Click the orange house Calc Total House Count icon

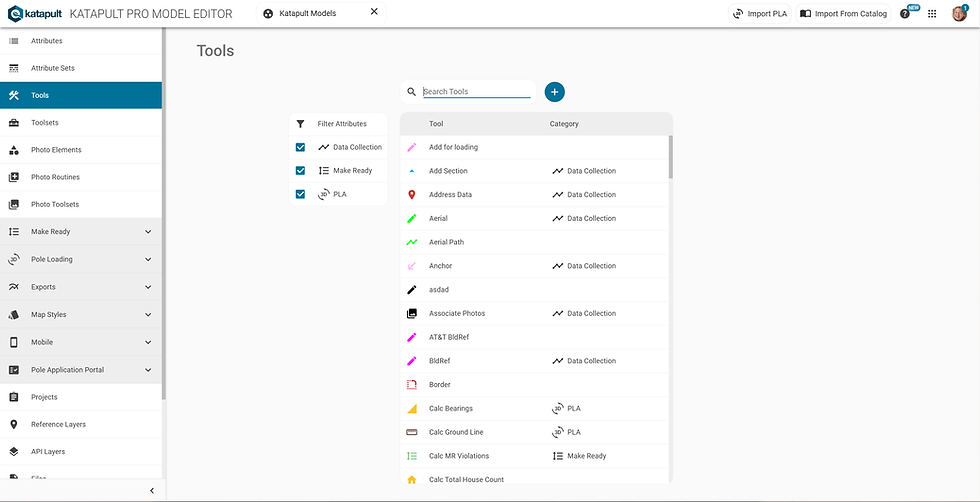point(411,479)
